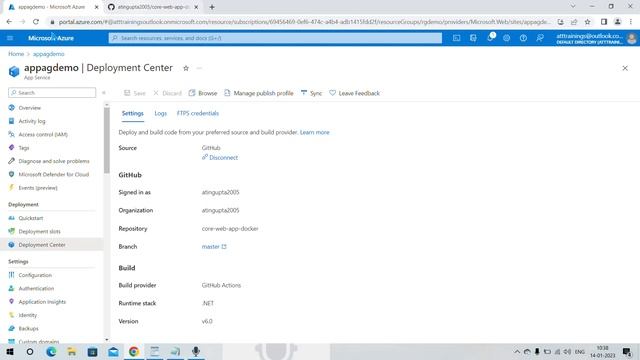Open Identity settings
The height and width of the screenshot is (360, 640).
tap(27, 315)
